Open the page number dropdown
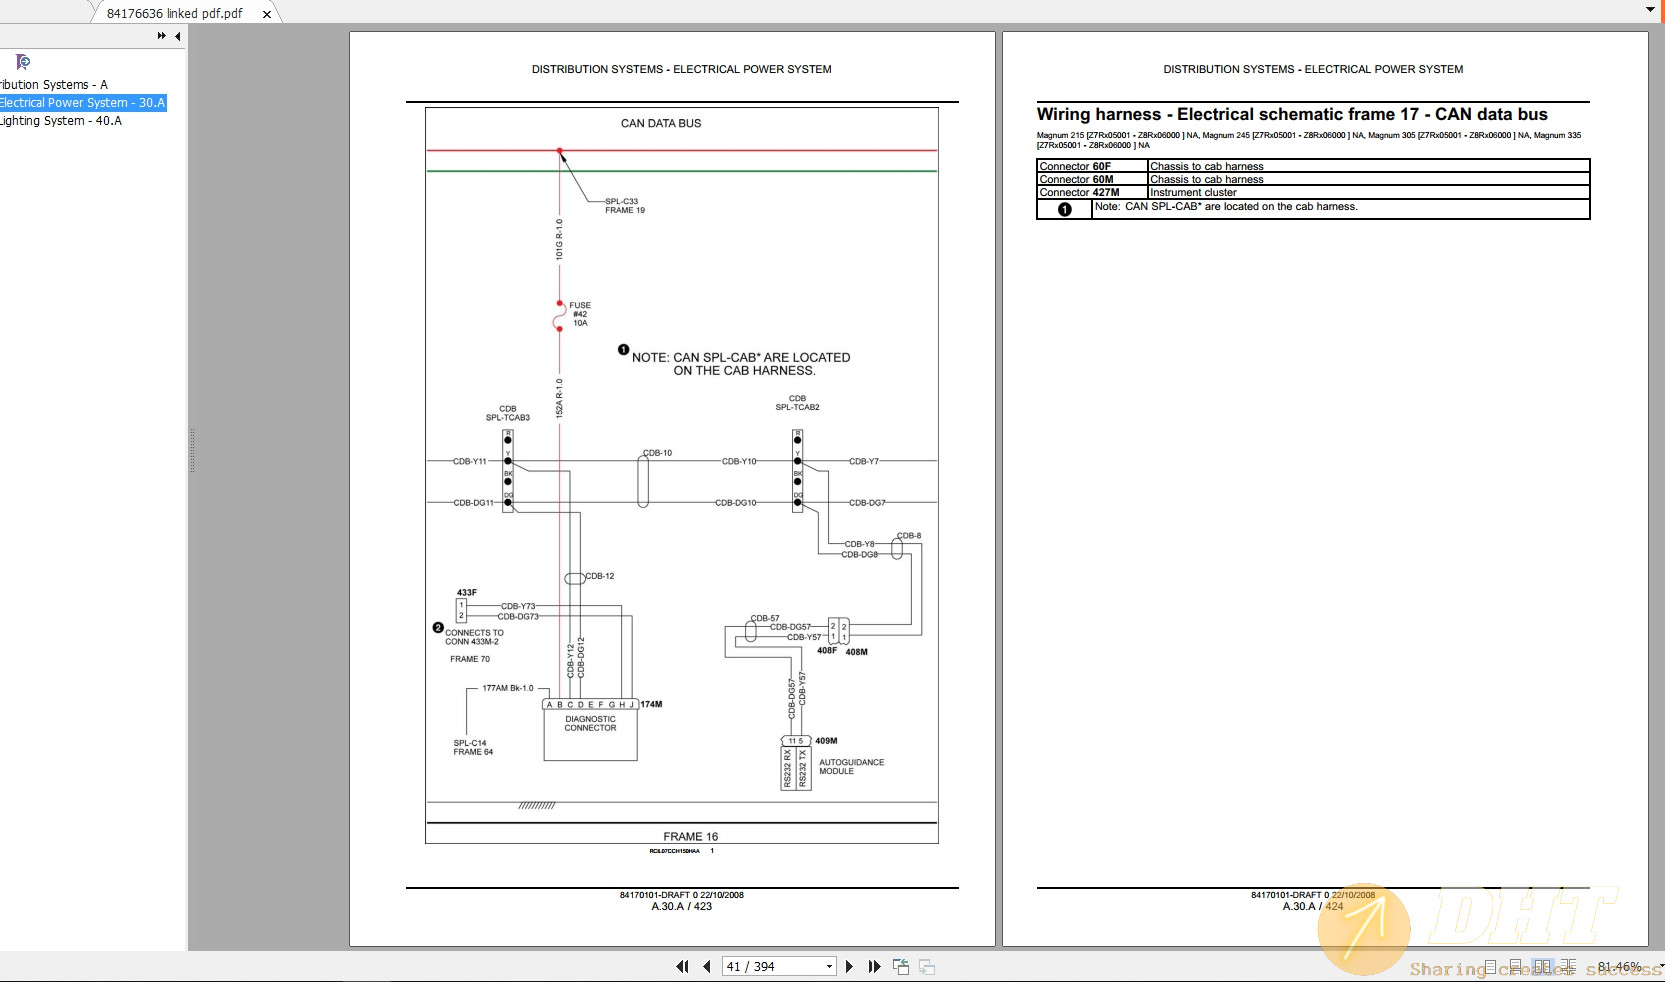Viewport: 1665px width, 982px height. (x=829, y=967)
